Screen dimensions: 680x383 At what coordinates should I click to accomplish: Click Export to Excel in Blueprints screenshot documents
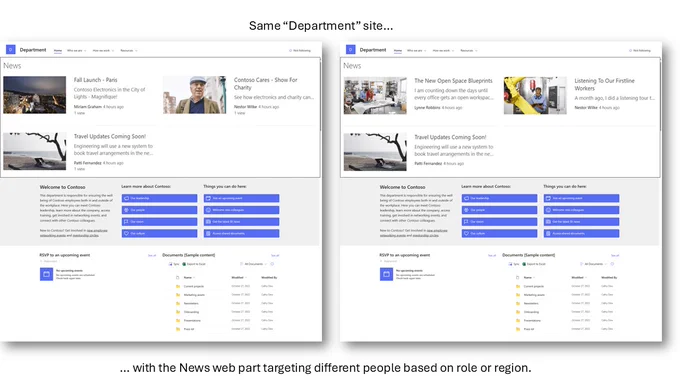click(x=534, y=264)
